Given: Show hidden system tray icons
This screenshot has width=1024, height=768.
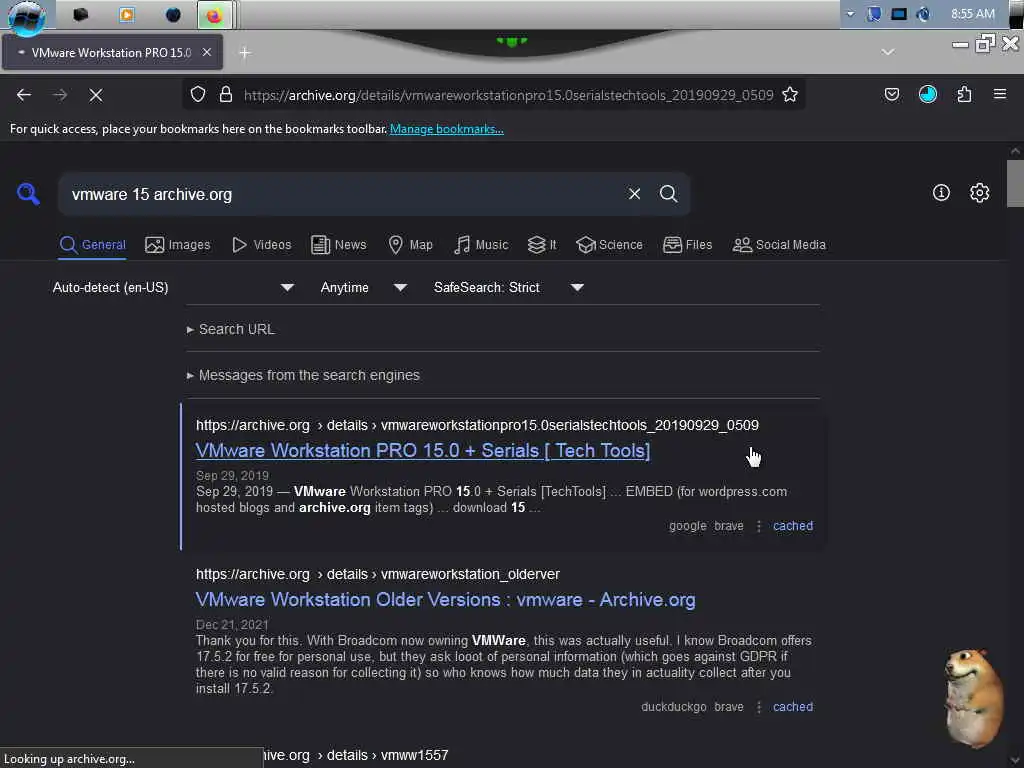Looking at the screenshot, I should pos(850,14).
